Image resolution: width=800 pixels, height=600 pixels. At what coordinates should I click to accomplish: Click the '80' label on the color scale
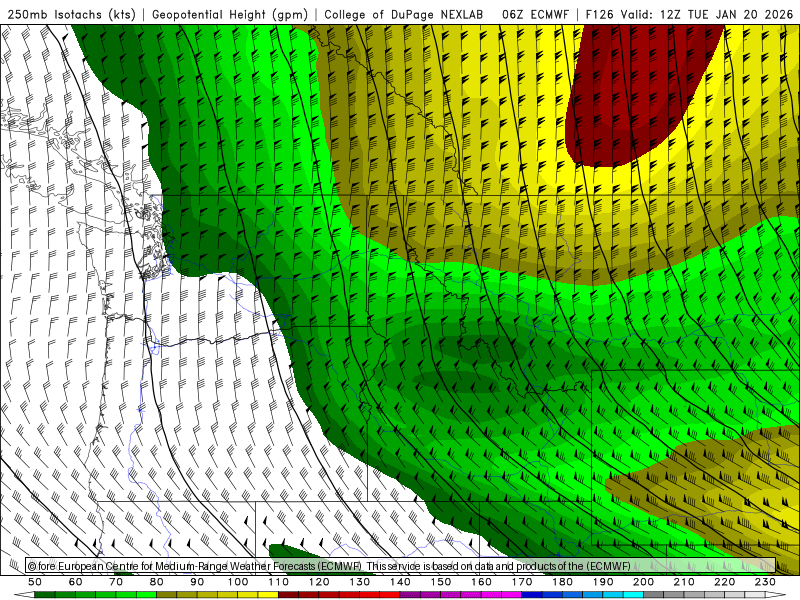(157, 582)
